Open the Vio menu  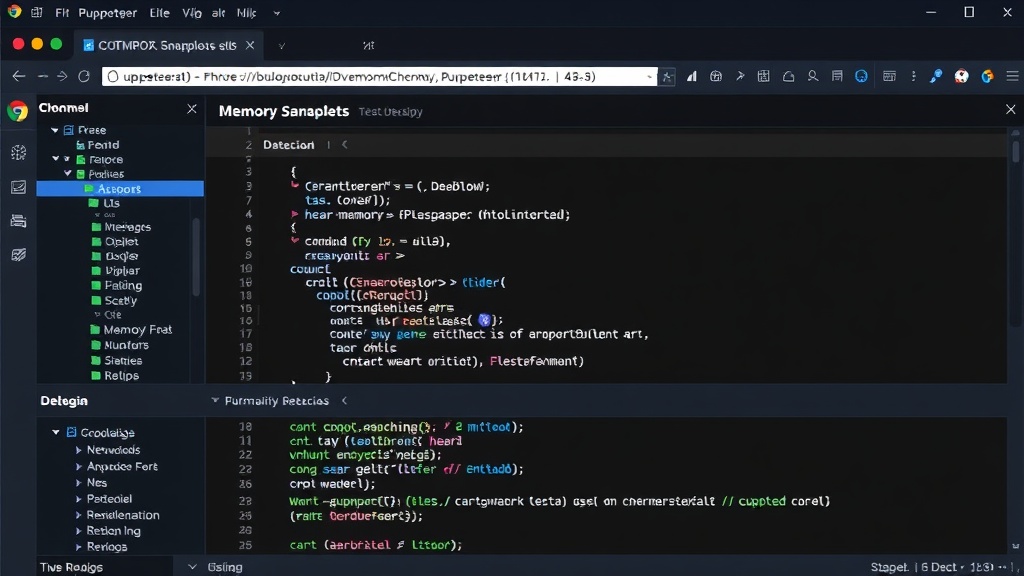(191, 13)
